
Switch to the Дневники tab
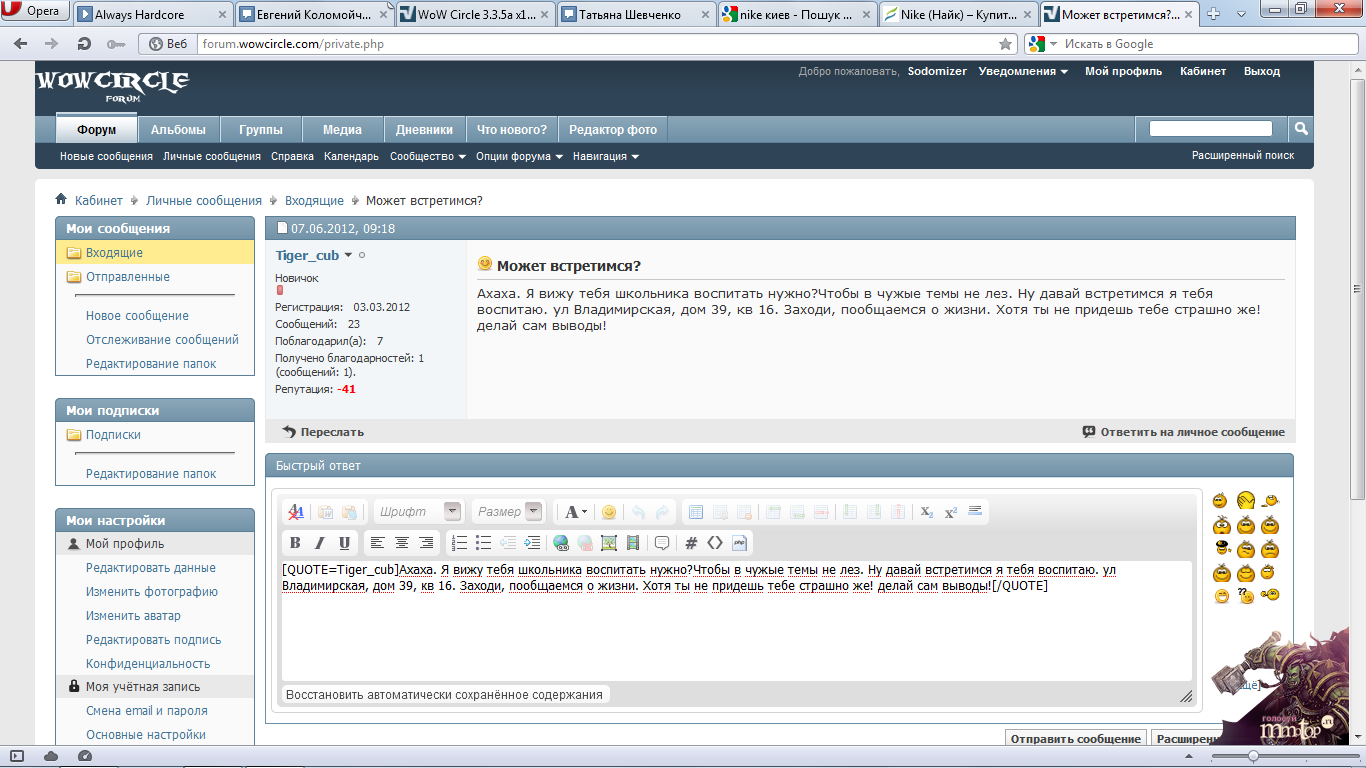[425, 129]
